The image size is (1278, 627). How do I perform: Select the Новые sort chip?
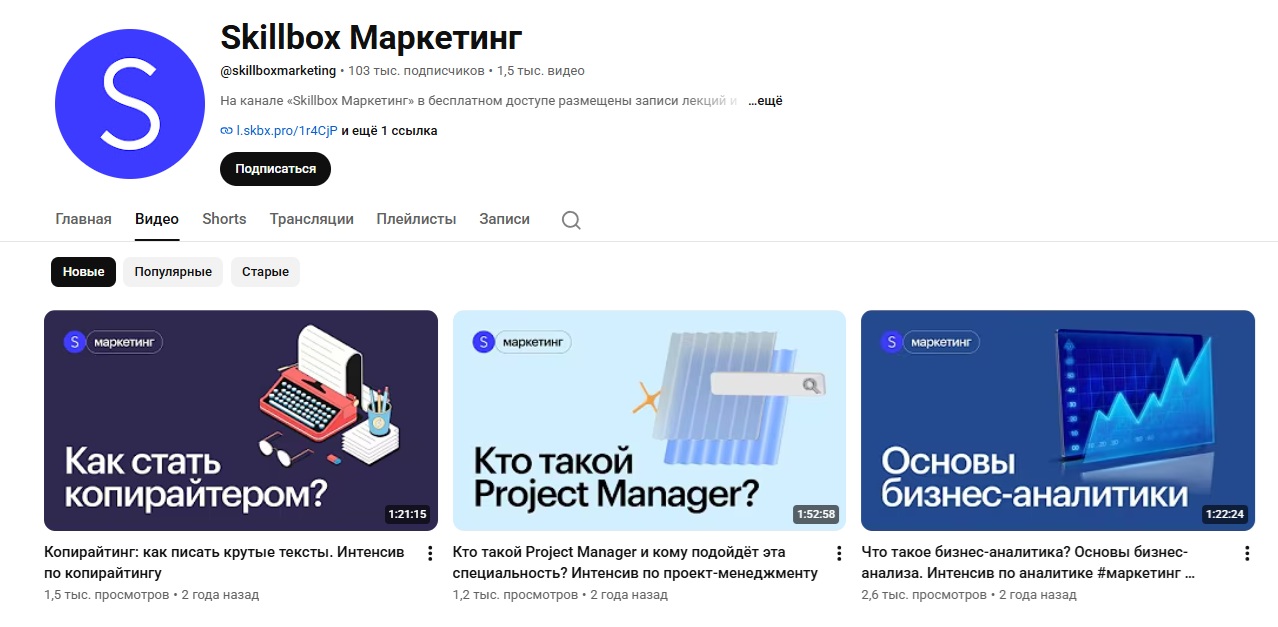click(84, 272)
